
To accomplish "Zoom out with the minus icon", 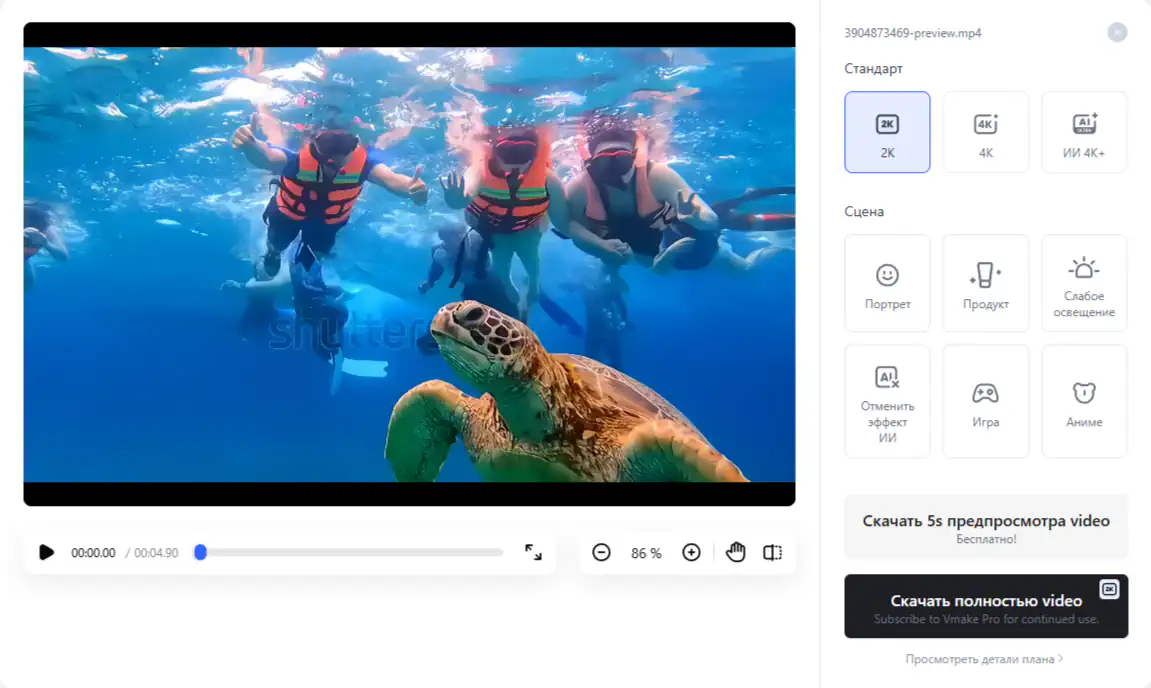I will (x=601, y=552).
